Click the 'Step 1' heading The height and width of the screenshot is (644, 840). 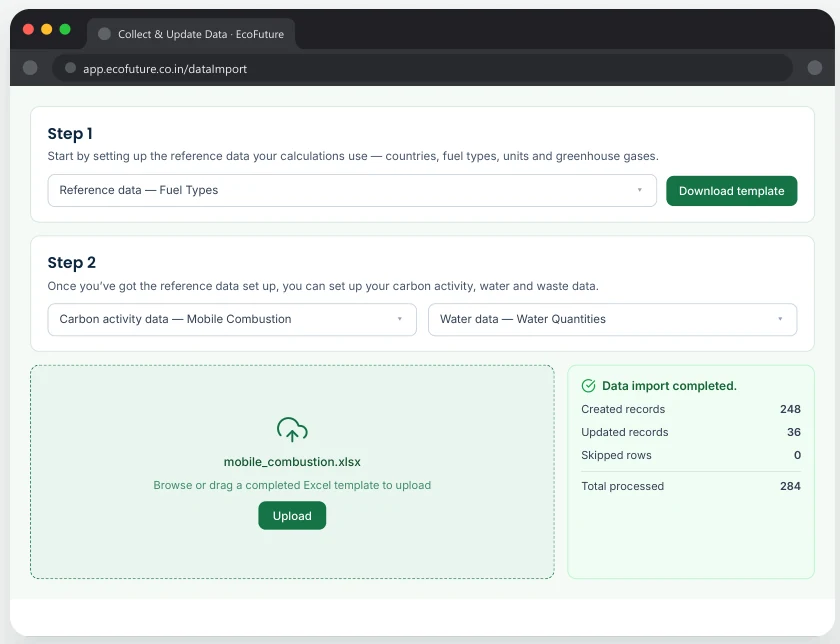(x=70, y=133)
